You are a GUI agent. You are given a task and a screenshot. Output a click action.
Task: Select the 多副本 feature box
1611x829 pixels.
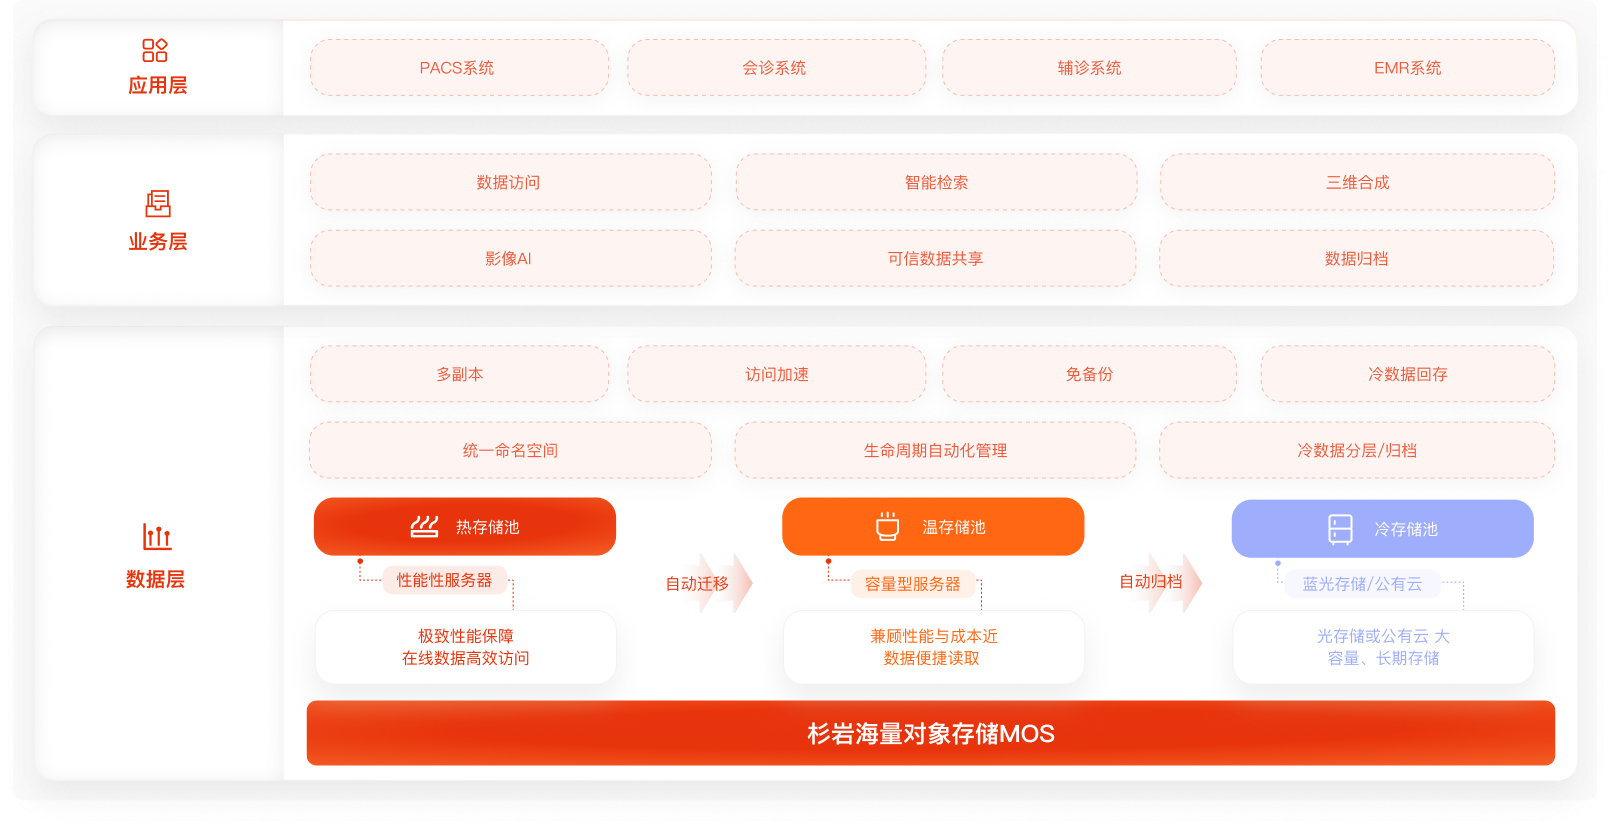click(x=459, y=374)
